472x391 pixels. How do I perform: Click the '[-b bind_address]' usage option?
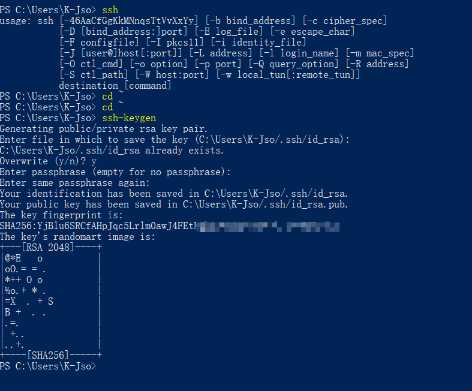coord(250,21)
